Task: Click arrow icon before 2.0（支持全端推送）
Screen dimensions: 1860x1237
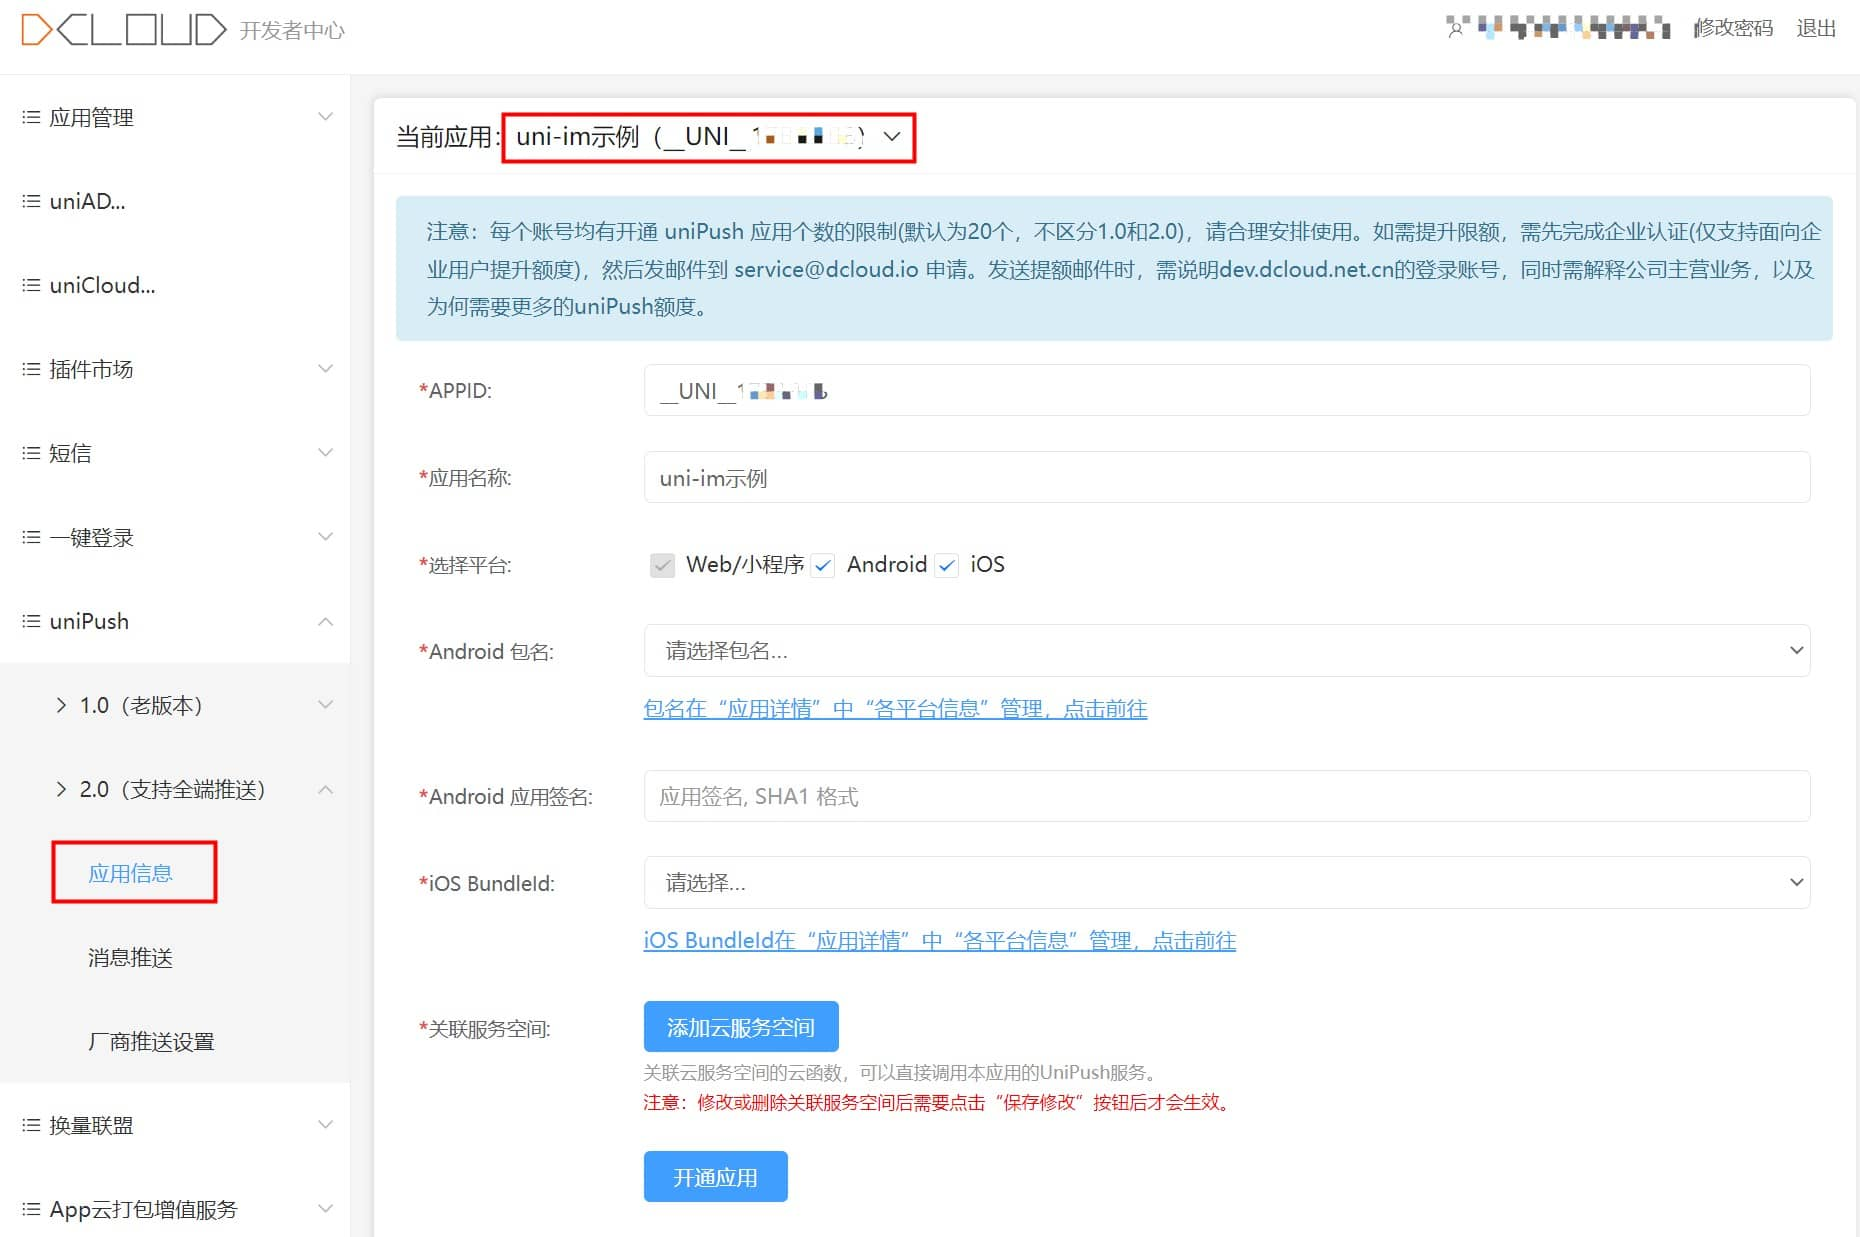Action: (x=61, y=789)
